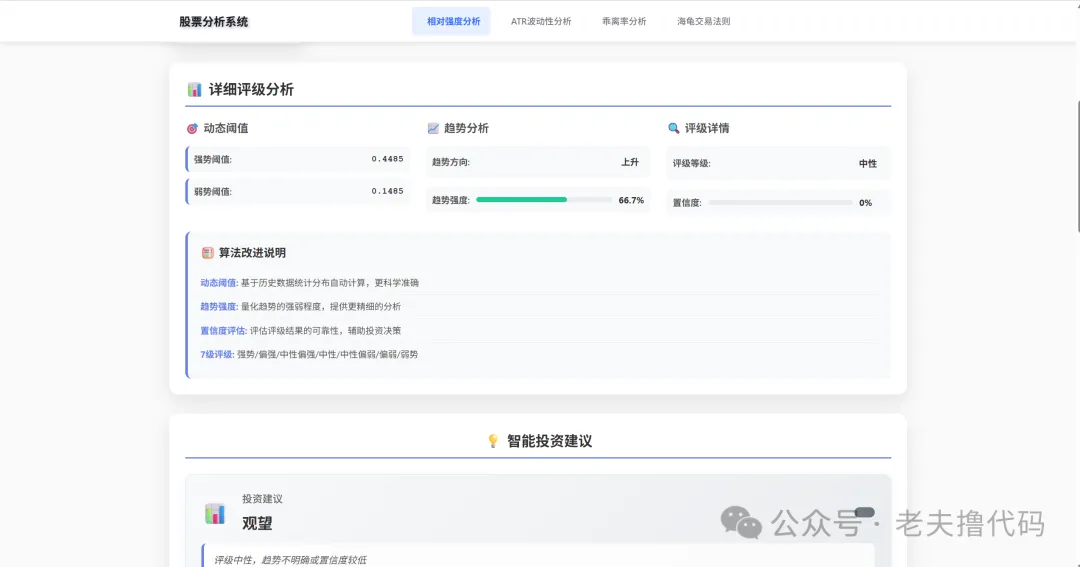Select the 弱势阈值 value 0.1485
This screenshot has width=1080, height=567.
[387, 192]
